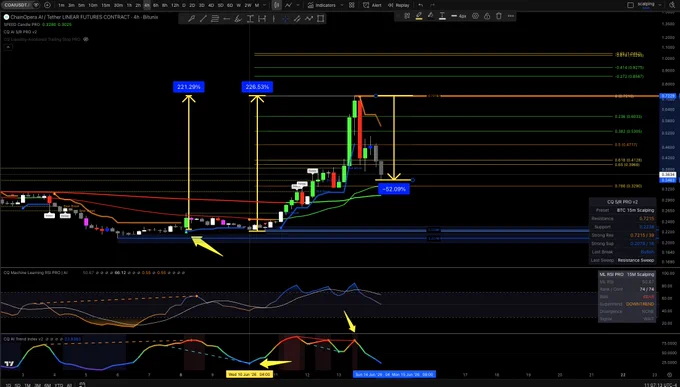Click the CQ AI S/R PRO v2 indicator label
680x387 pixels.
point(20,32)
